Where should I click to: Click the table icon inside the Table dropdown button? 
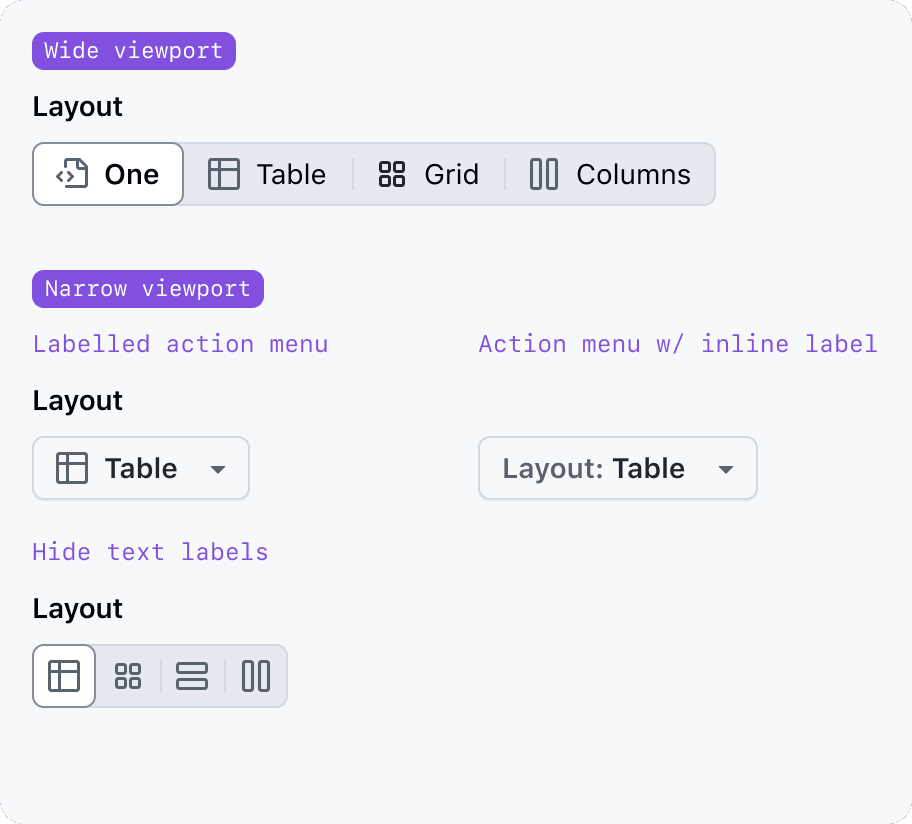(72, 468)
